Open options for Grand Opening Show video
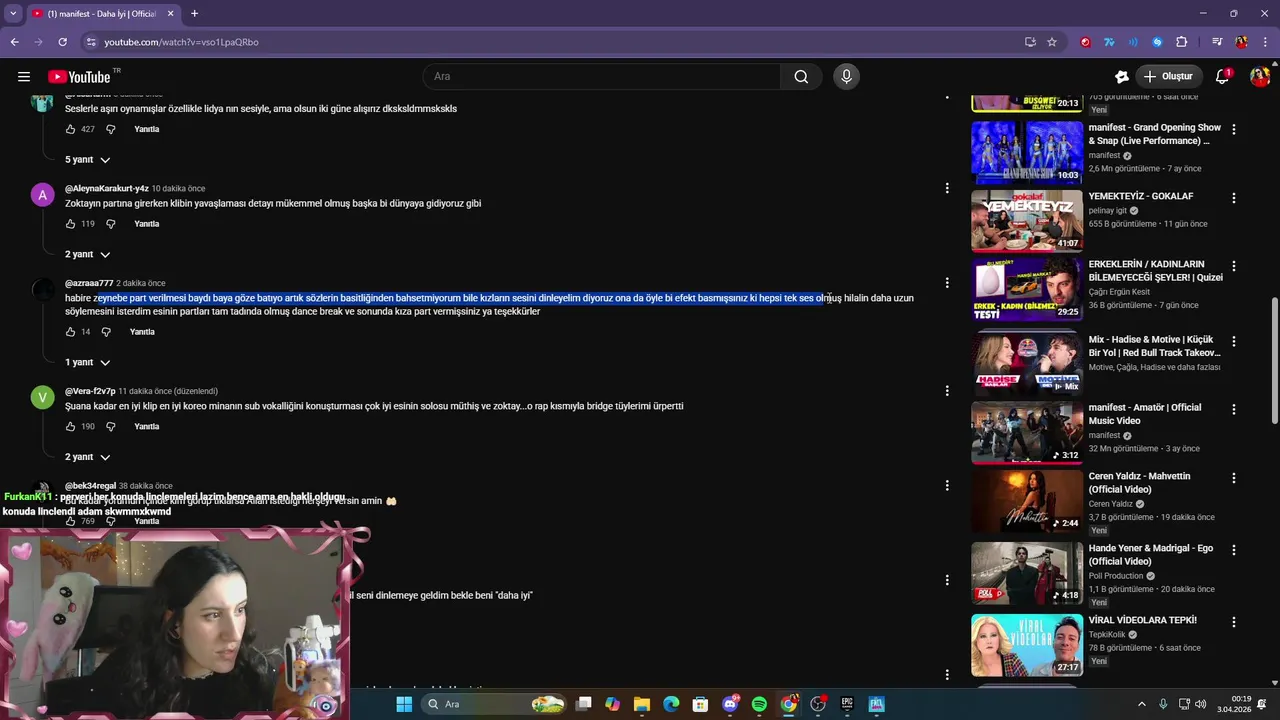1280x720 pixels. 1234,129
